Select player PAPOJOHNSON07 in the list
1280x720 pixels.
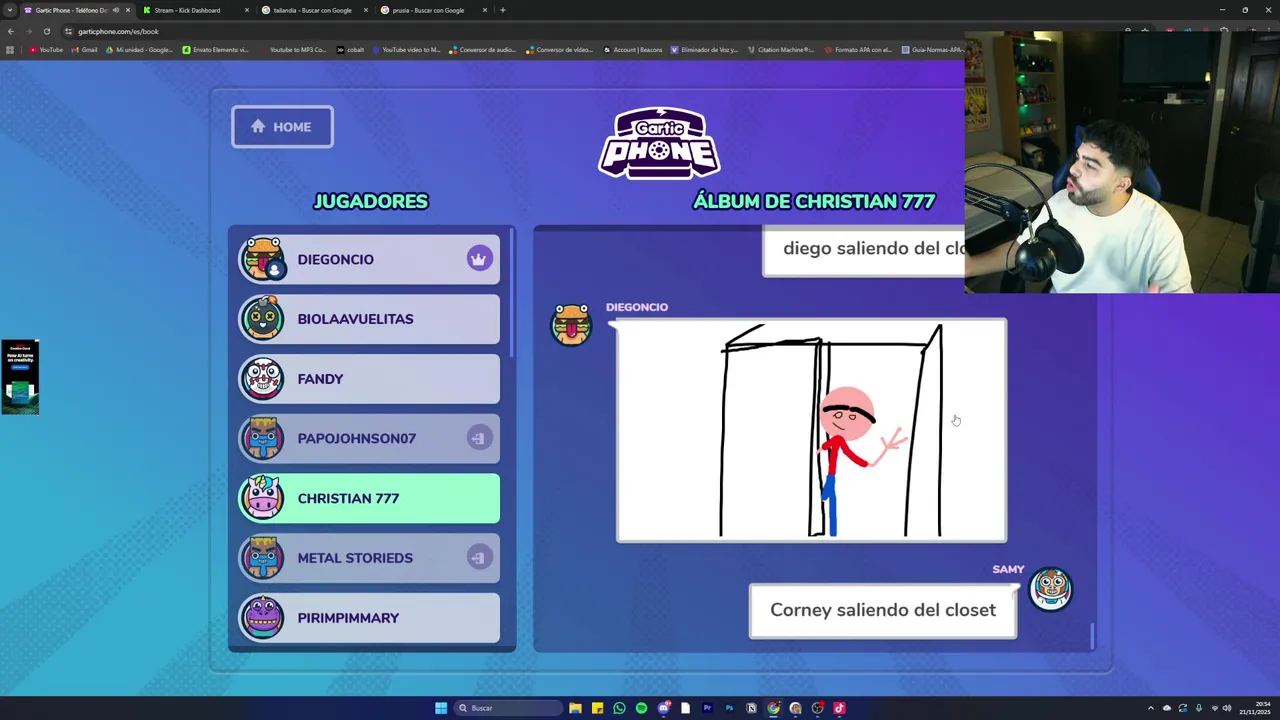click(x=369, y=438)
